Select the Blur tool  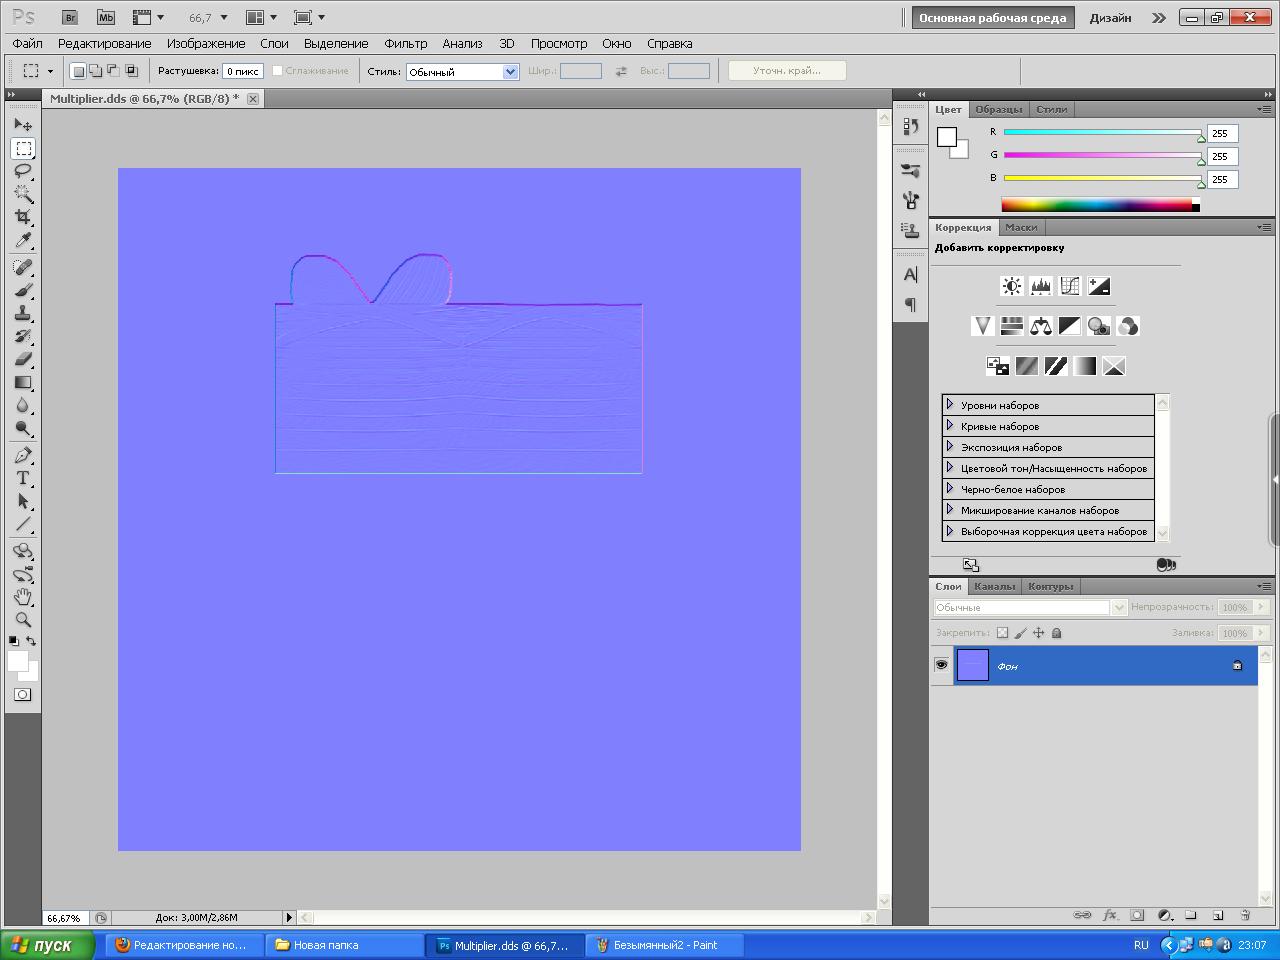point(23,405)
